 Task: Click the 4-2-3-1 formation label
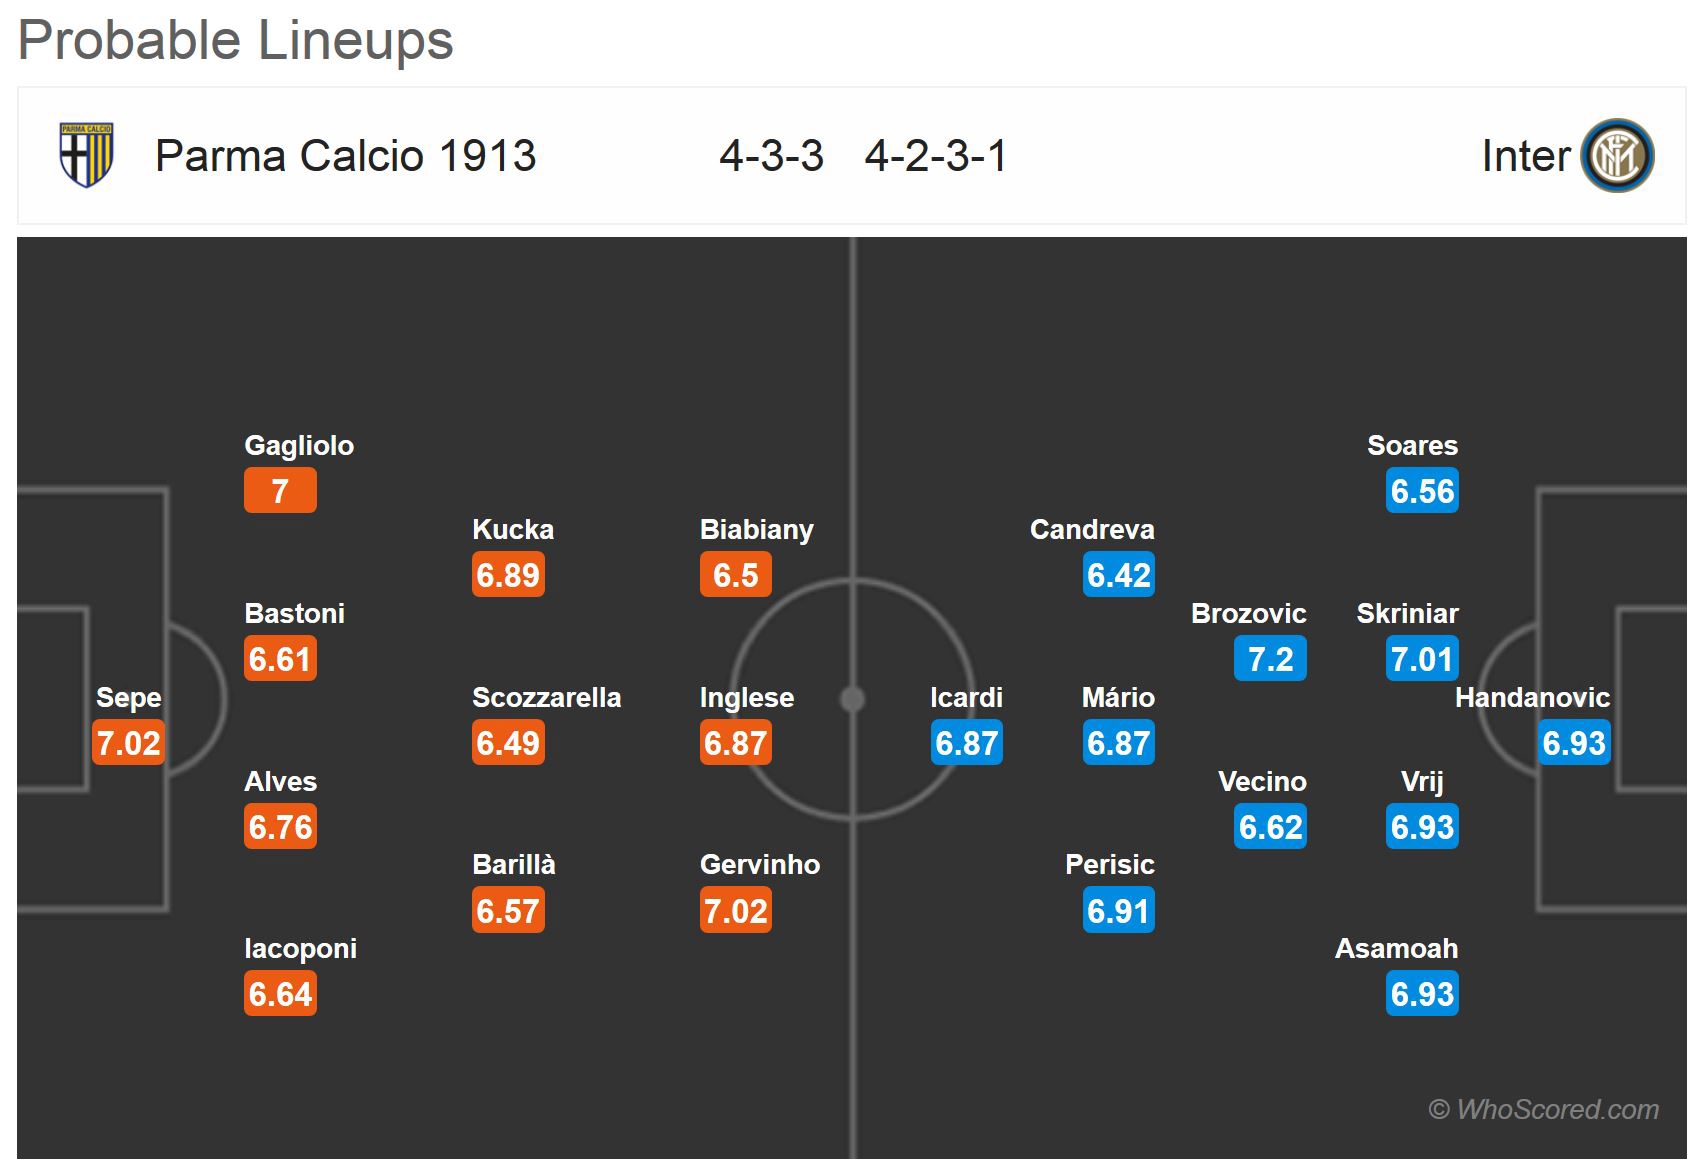point(936,156)
